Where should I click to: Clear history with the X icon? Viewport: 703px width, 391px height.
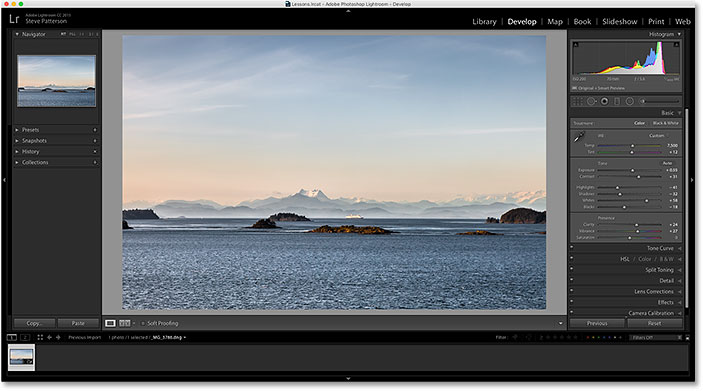pos(95,152)
